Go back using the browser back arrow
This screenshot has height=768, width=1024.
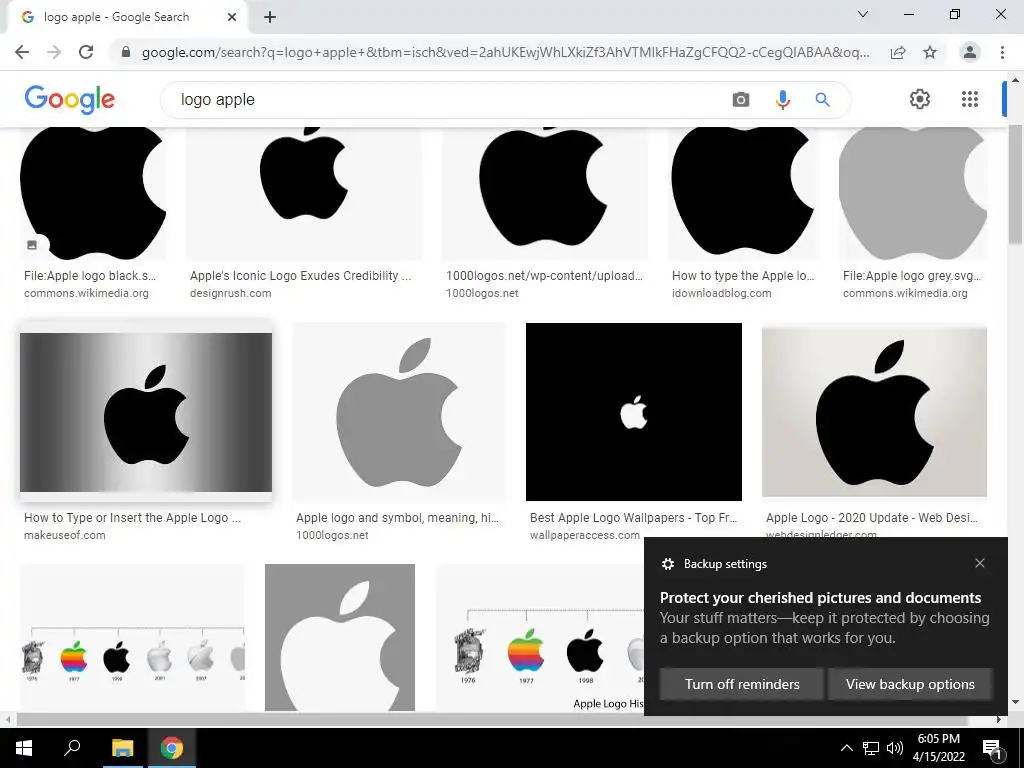pos(22,52)
